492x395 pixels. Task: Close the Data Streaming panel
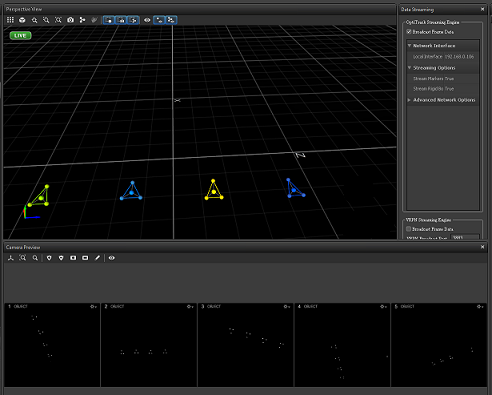pos(482,9)
